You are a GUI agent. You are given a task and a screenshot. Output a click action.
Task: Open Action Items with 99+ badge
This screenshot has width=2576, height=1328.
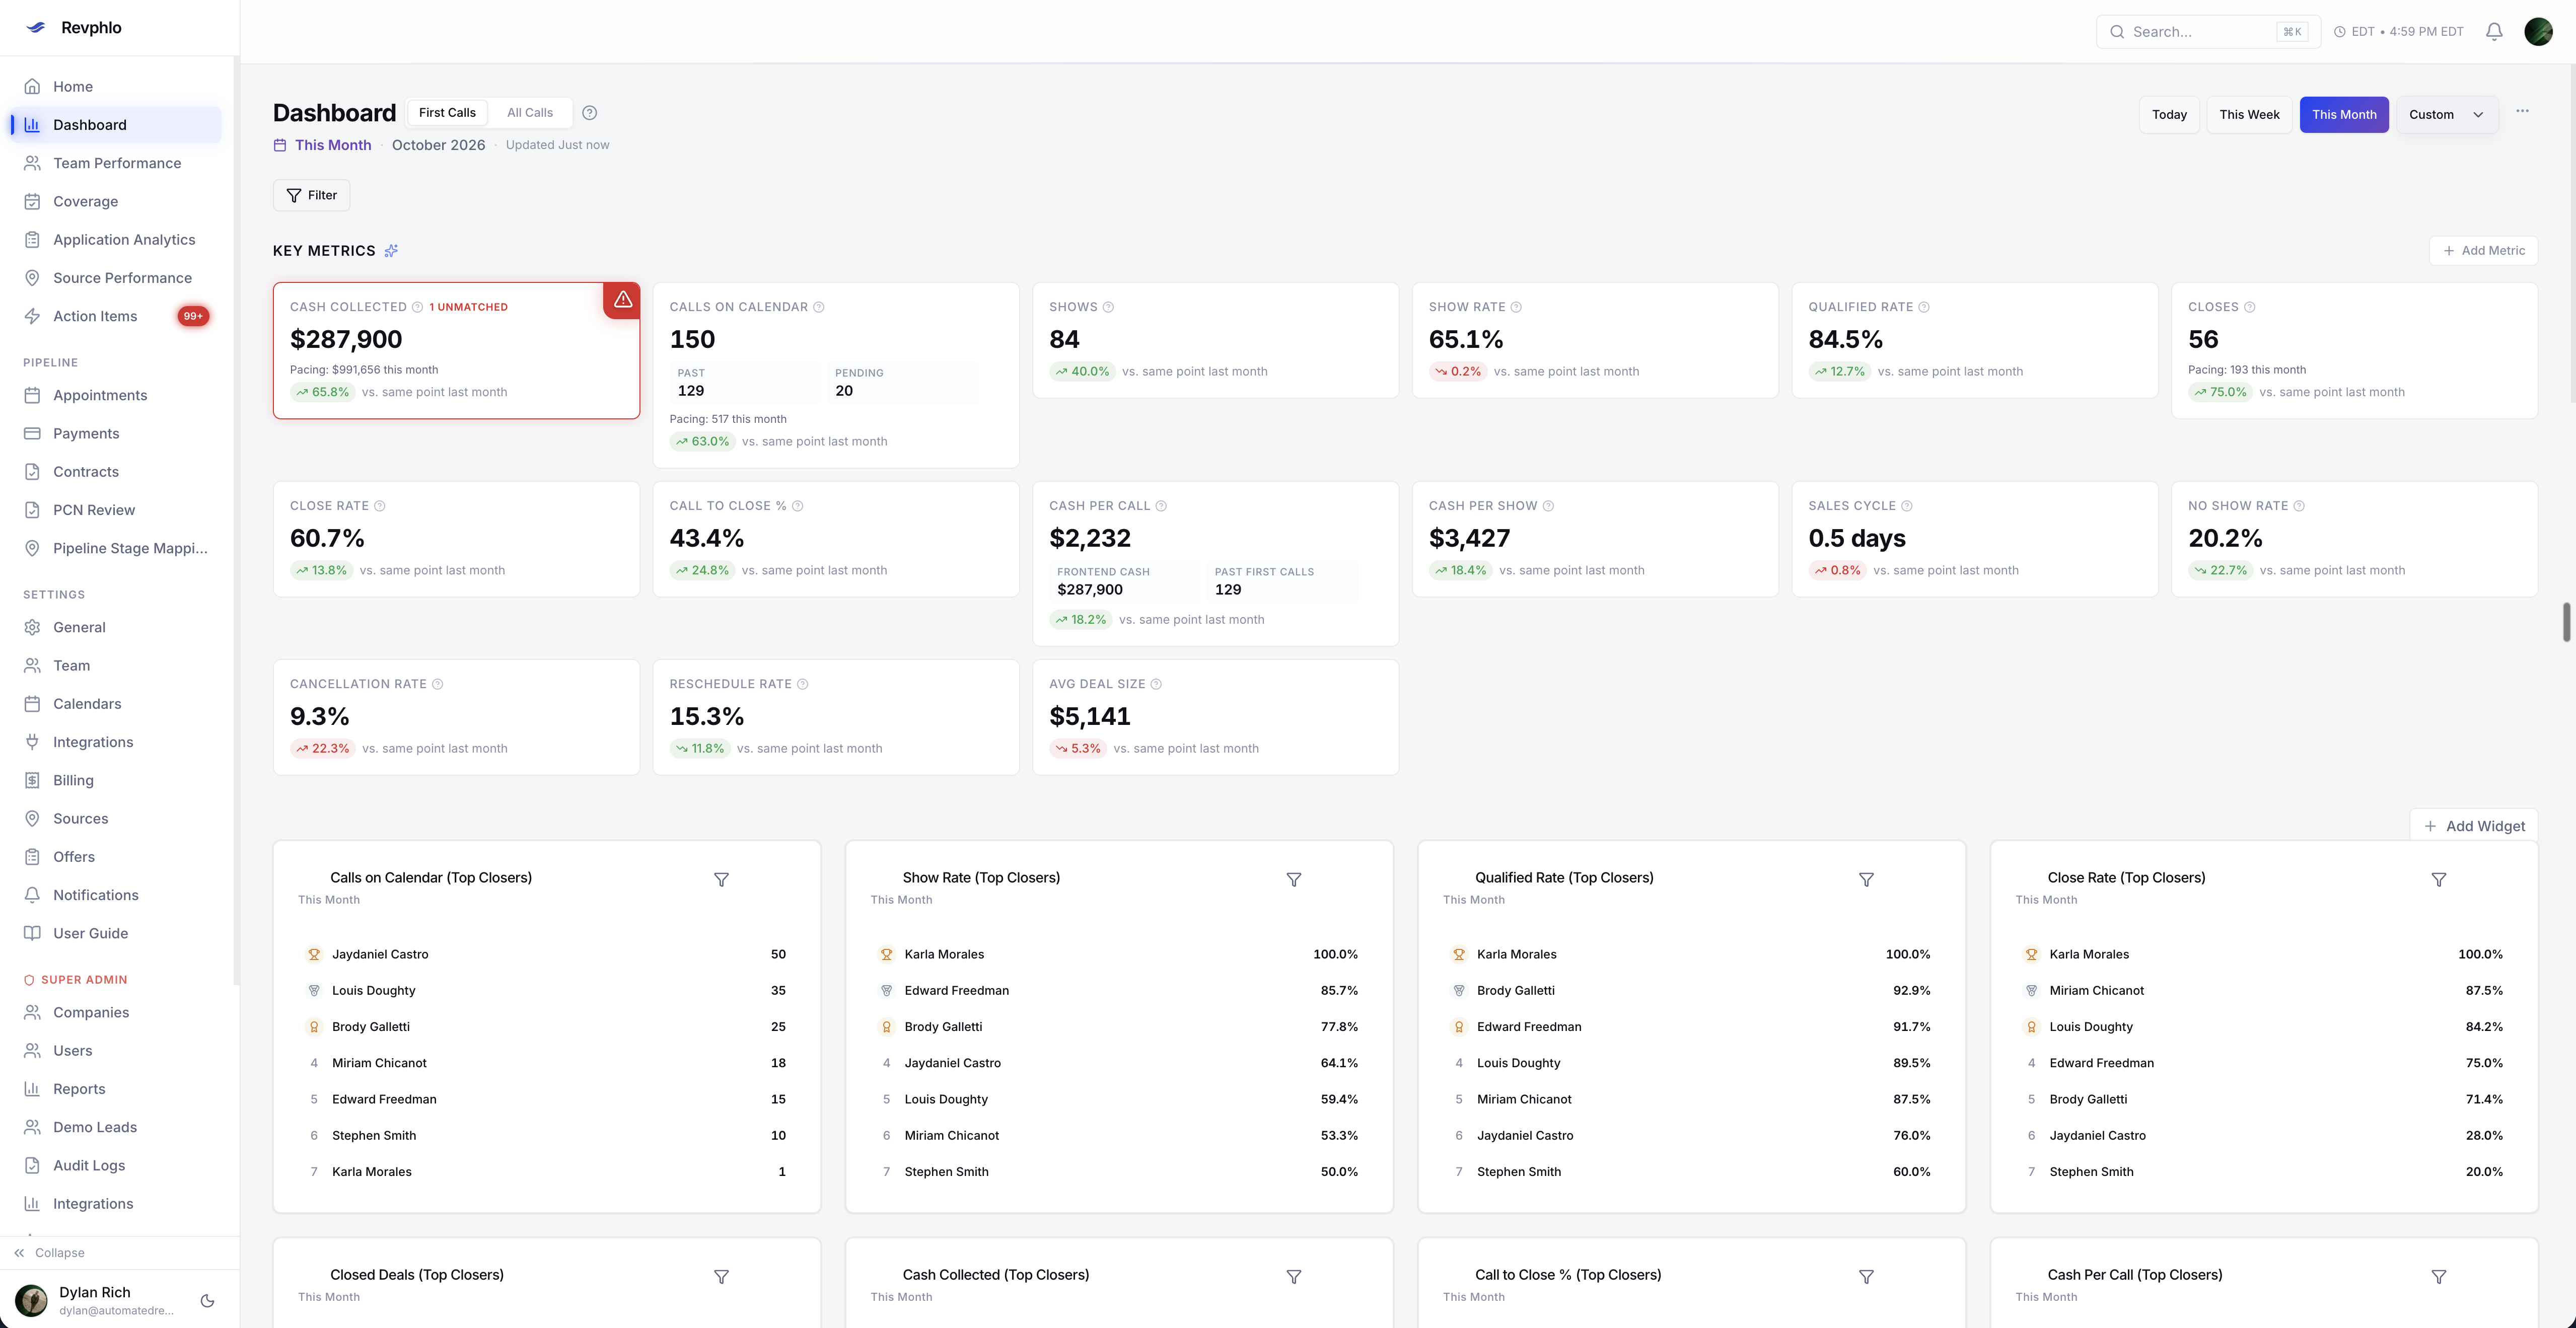pos(116,316)
